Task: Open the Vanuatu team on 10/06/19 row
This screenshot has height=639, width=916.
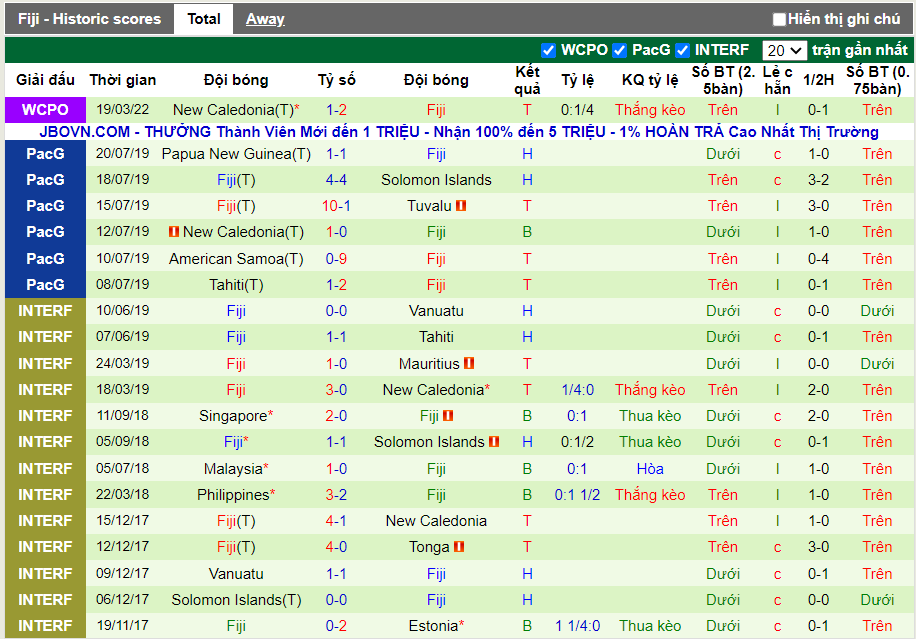Action: (x=436, y=311)
